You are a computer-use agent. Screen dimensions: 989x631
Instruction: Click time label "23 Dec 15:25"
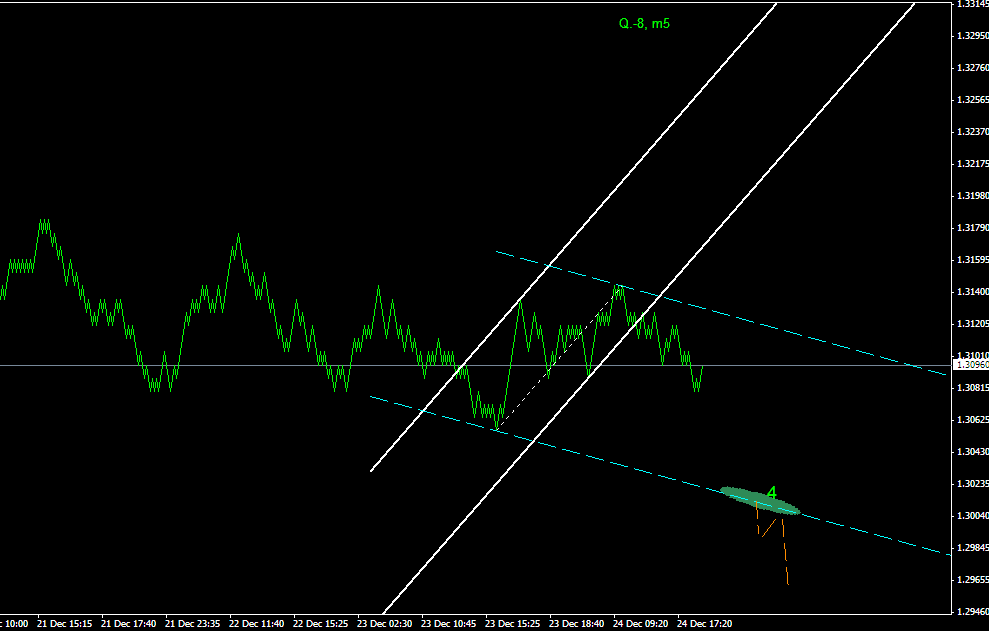tap(512, 623)
